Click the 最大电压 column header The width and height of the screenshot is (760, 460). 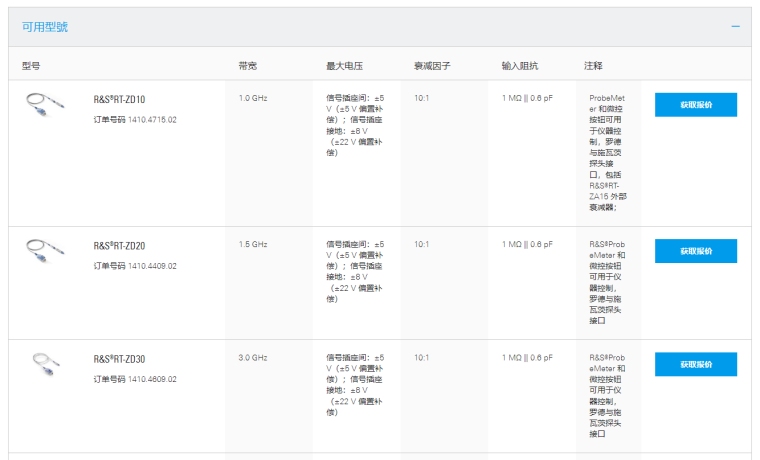coord(344,65)
